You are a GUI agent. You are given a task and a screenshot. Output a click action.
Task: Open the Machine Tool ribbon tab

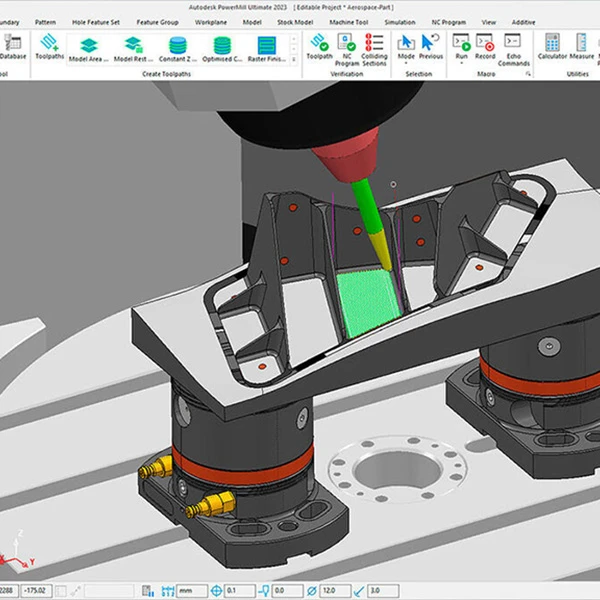(346, 20)
